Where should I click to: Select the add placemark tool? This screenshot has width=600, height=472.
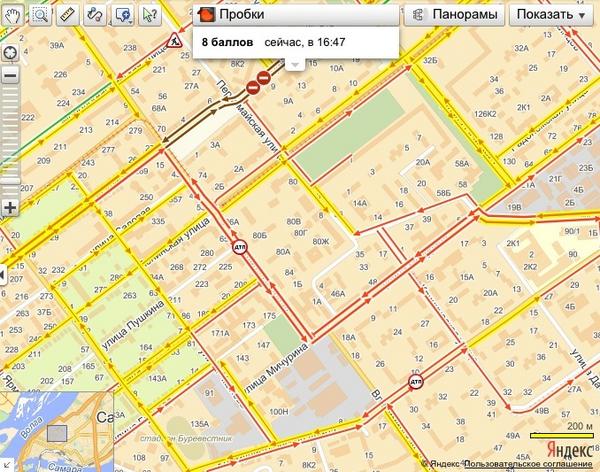click(x=122, y=15)
